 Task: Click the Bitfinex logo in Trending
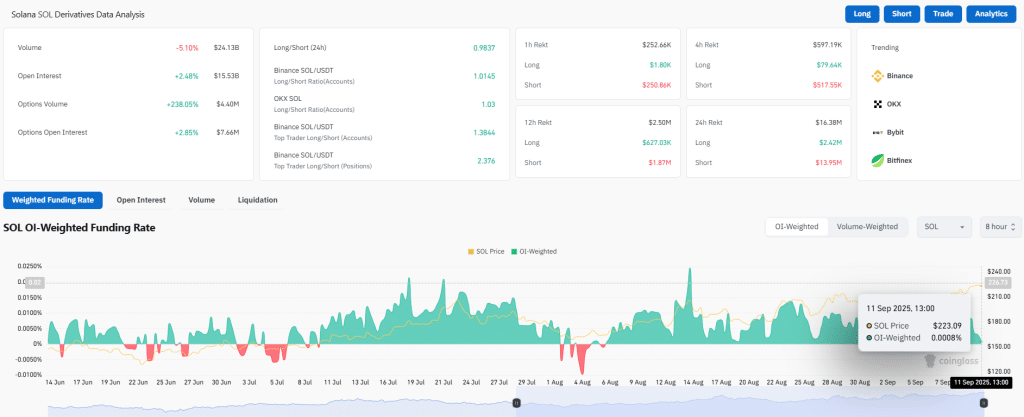click(x=877, y=160)
